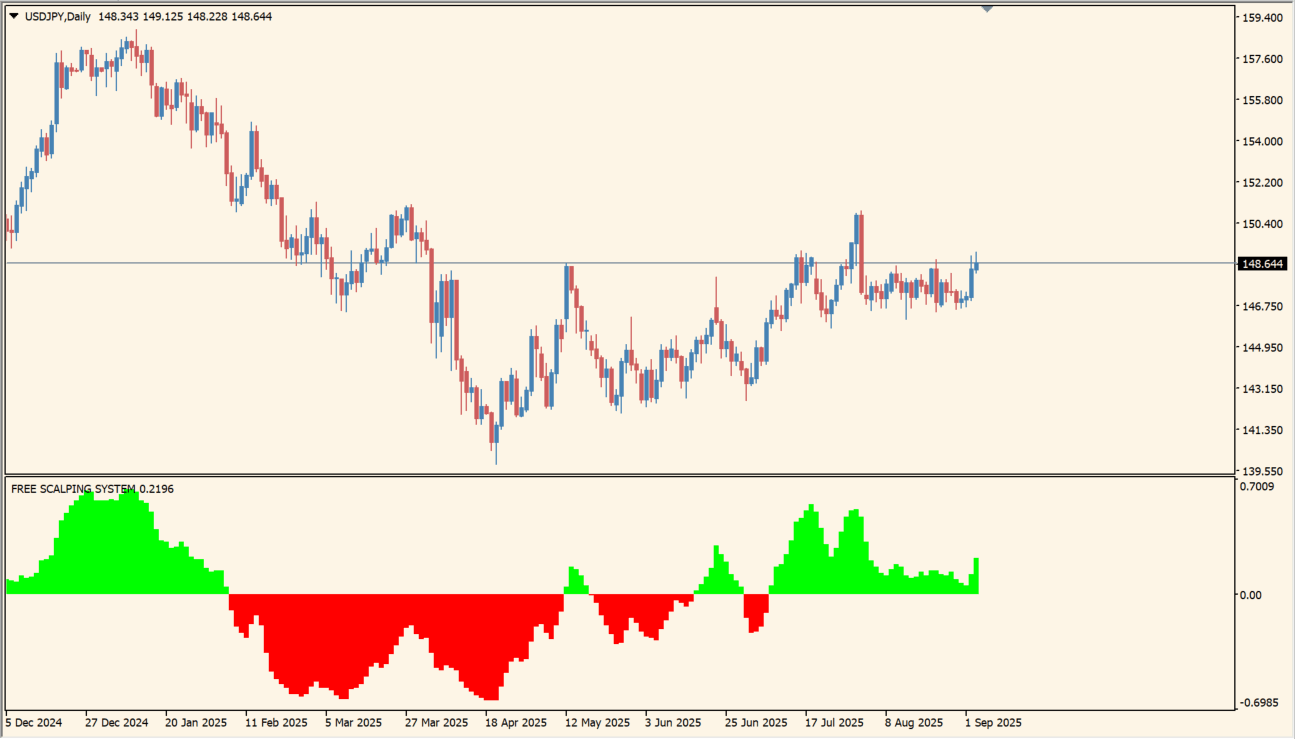The image size is (1295, 739).
Task: Click the 139.550 price scale label
Action: [x=1261, y=471]
